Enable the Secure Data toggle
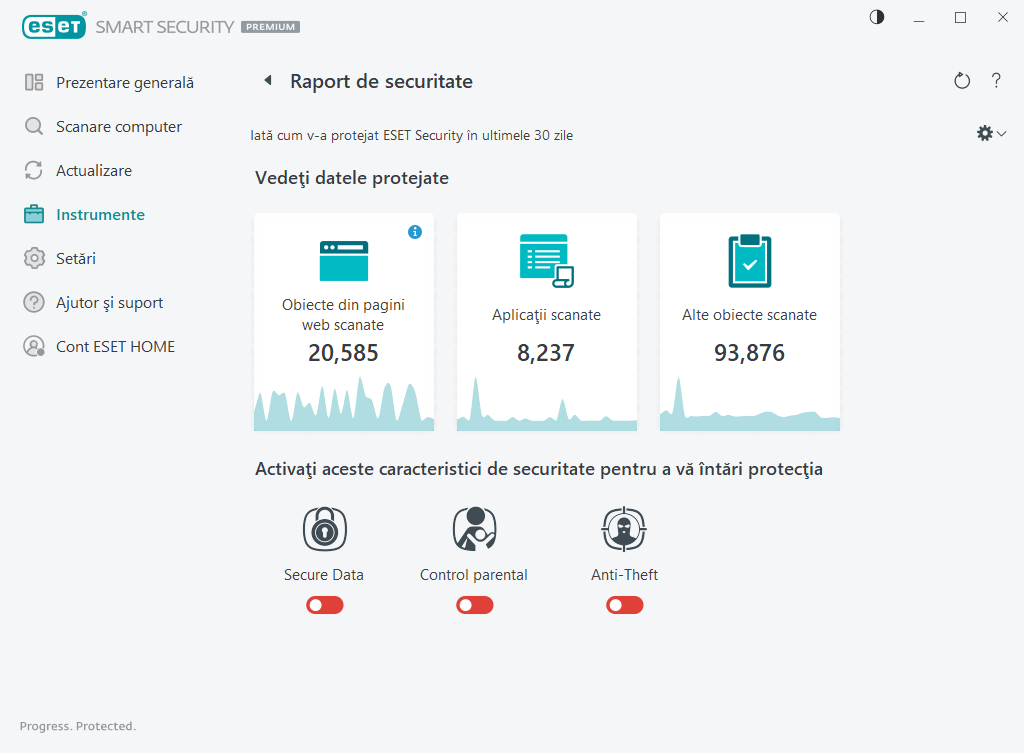This screenshot has width=1024, height=753. click(325, 605)
